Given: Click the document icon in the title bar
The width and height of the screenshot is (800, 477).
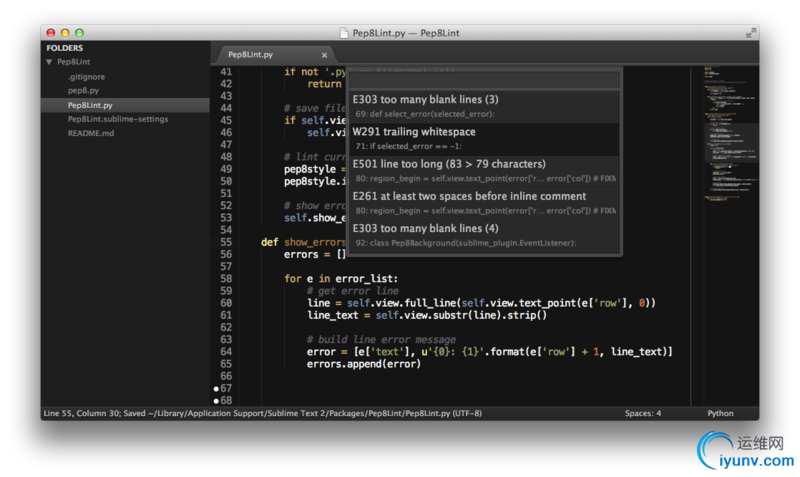Looking at the screenshot, I should pyautogui.click(x=344, y=33).
